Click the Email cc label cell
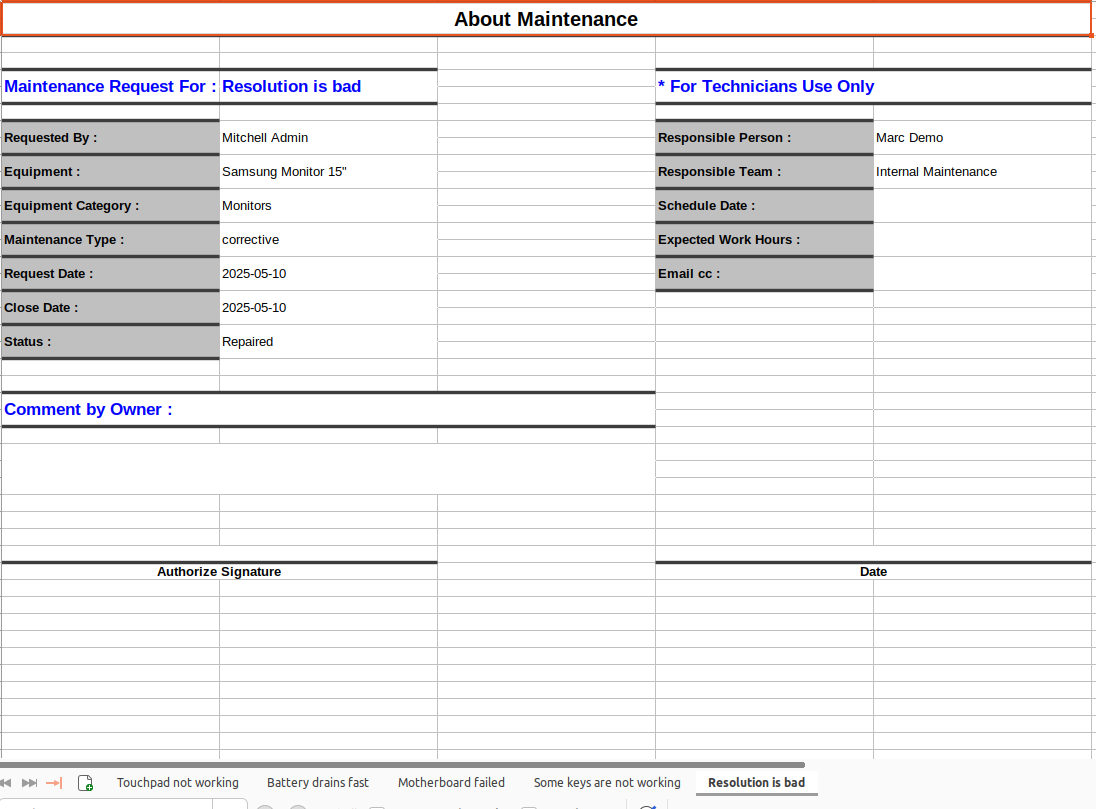Viewport: 1096px width, 809px height. (765, 274)
